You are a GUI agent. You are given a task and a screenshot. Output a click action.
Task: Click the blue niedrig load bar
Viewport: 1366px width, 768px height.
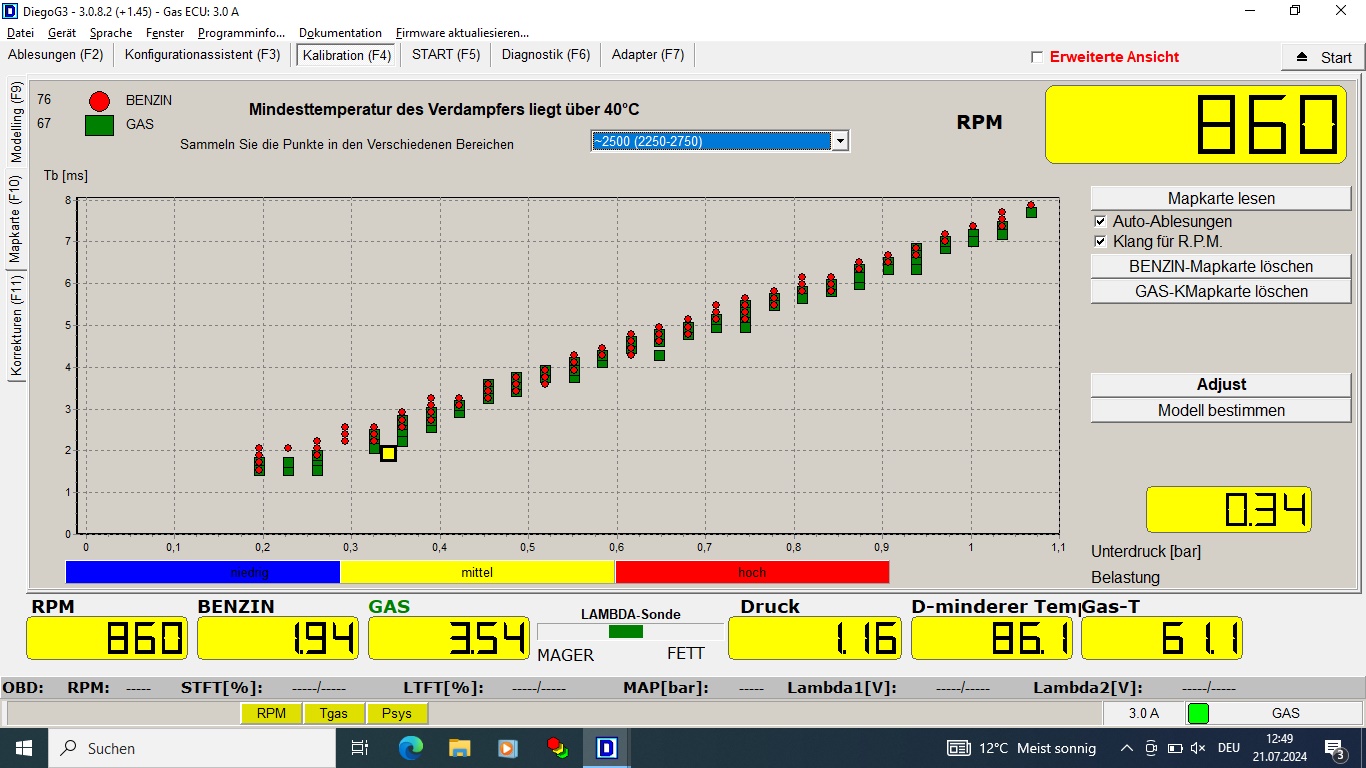click(x=203, y=572)
